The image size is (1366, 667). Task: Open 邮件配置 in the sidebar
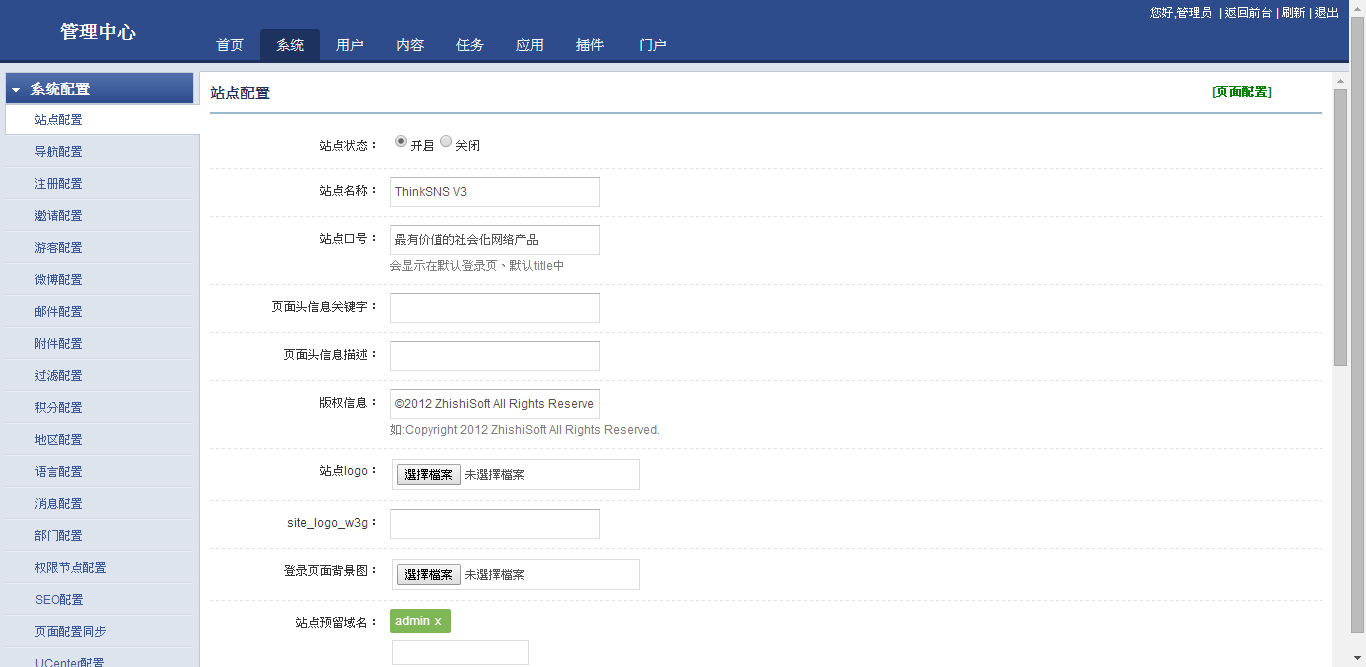click(x=58, y=312)
